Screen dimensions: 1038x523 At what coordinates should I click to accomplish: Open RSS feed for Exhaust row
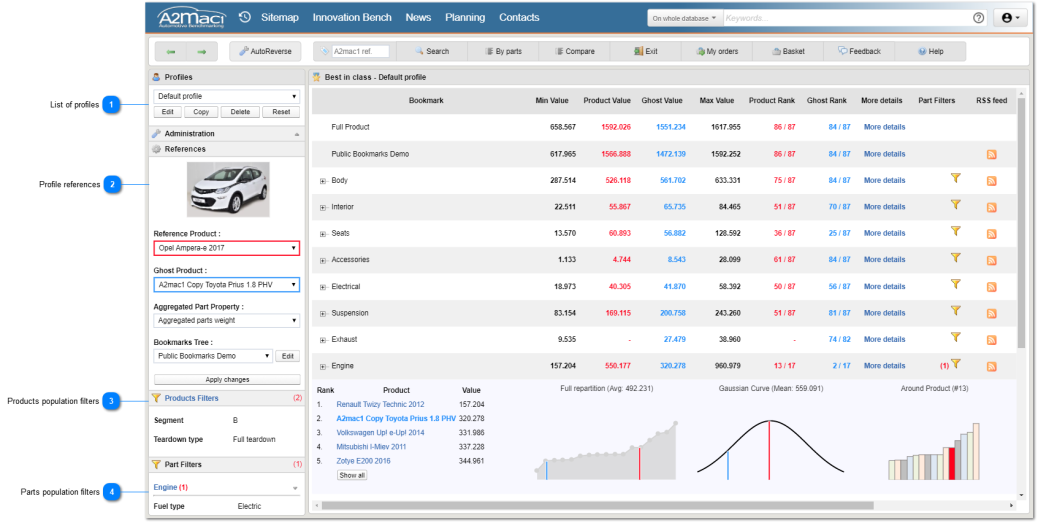992,340
